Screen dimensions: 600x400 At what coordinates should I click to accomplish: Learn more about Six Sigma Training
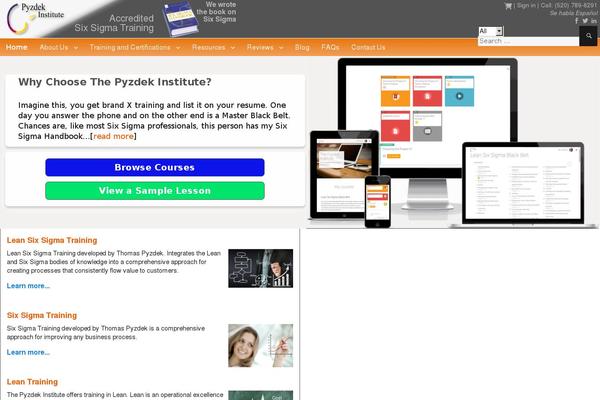pos(28,353)
